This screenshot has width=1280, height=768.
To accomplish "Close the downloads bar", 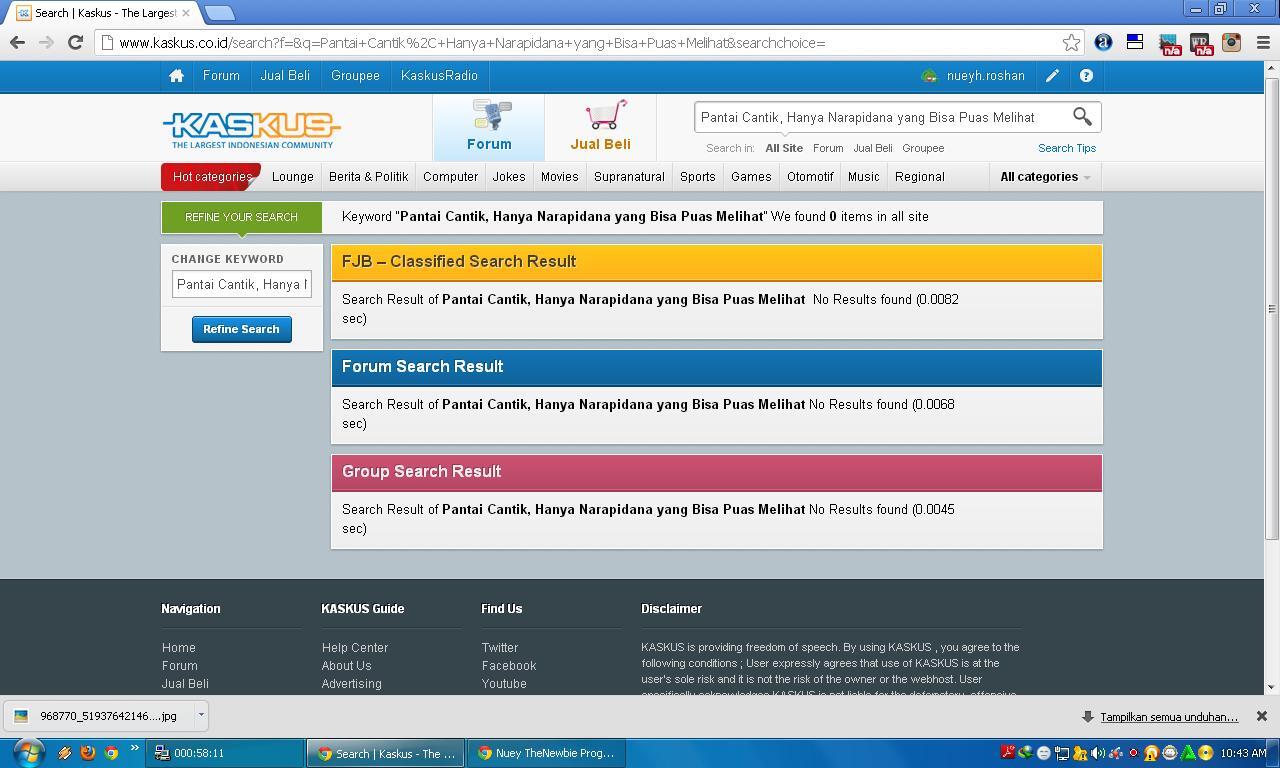I will pyautogui.click(x=1261, y=716).
